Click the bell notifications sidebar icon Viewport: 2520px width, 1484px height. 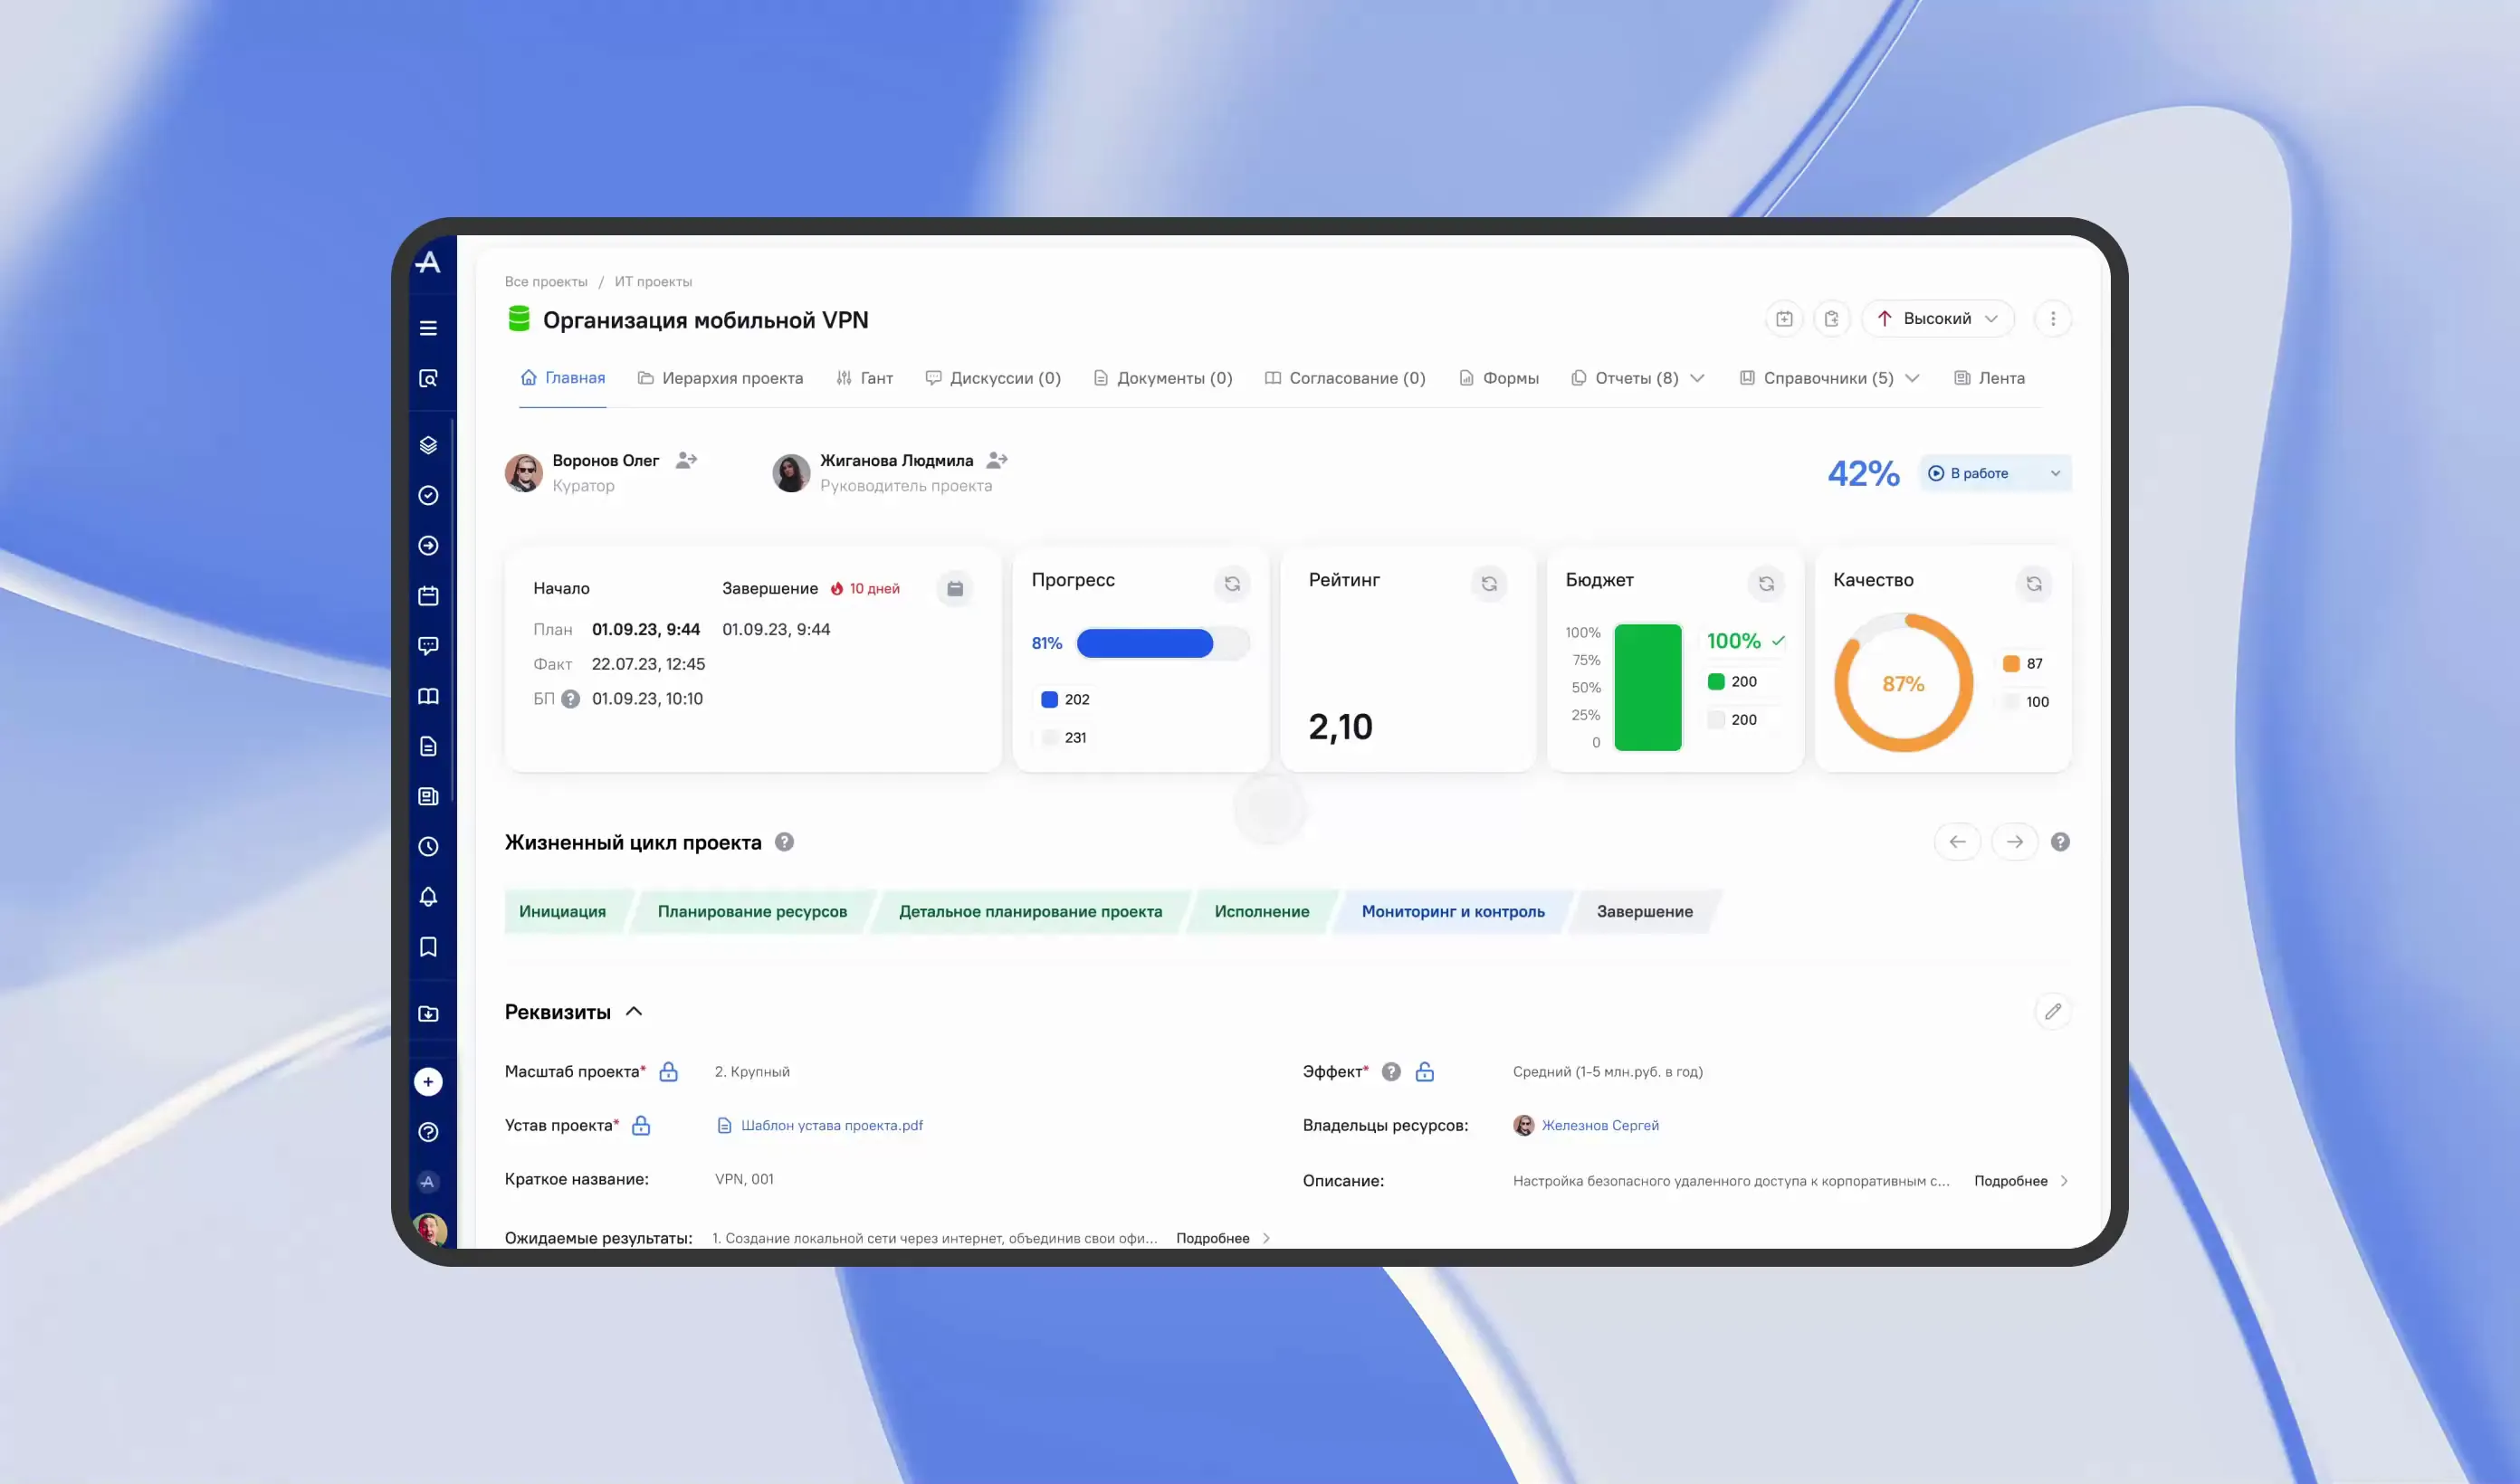428,896
